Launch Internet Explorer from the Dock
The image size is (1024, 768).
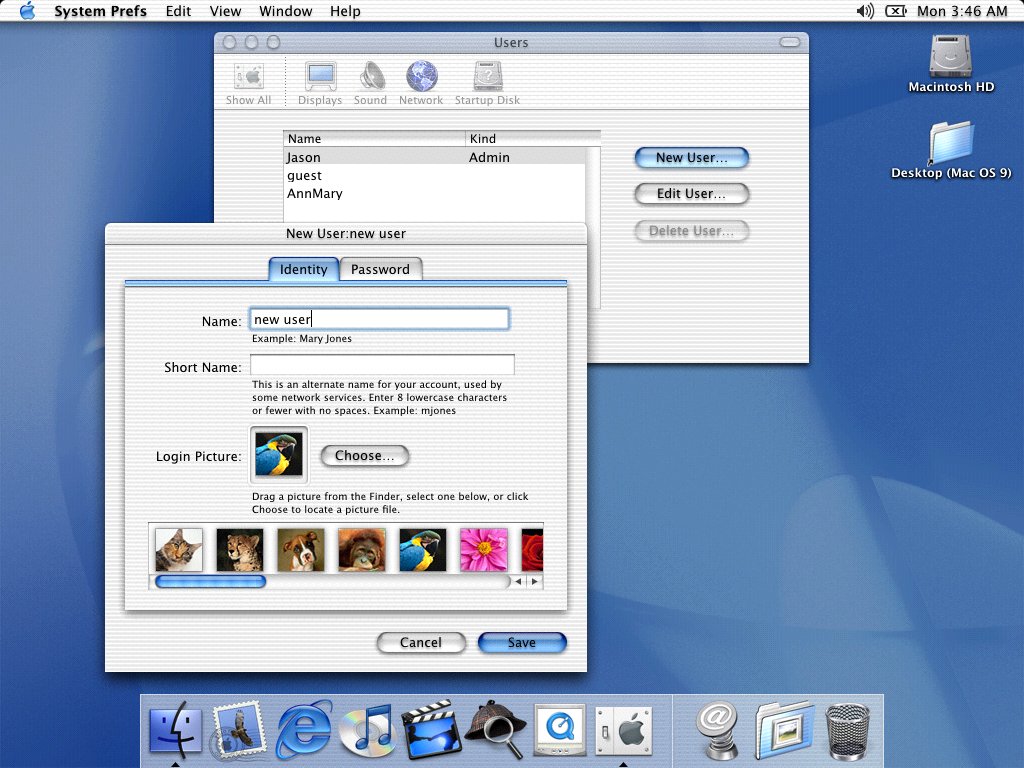pyautogui.click(x=304, y=729)
